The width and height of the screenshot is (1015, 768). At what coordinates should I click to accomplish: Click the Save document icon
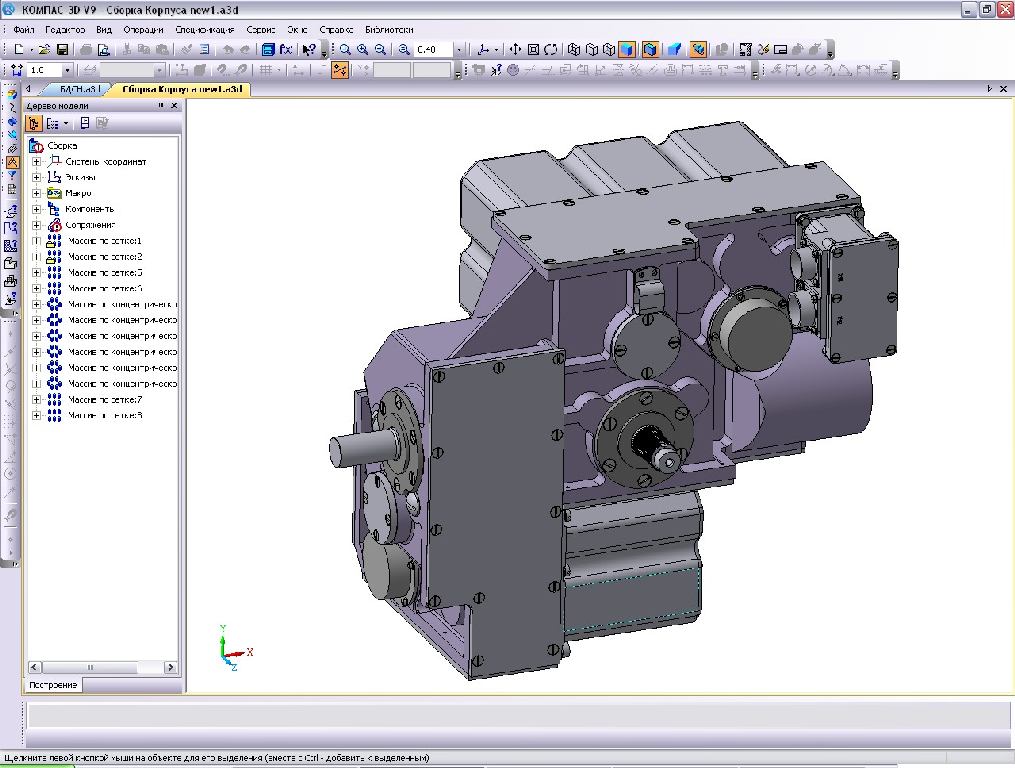pyautogui.click(x=62, y=49)
